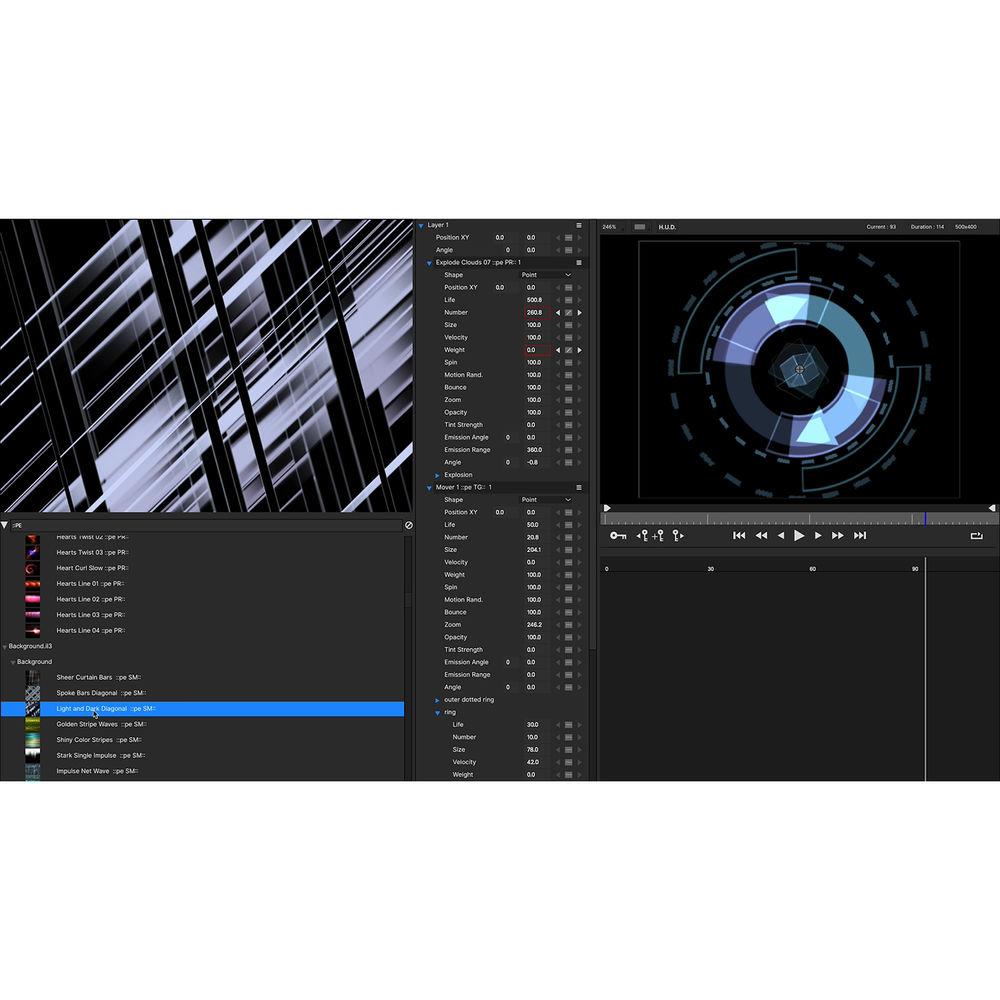Open the options menu for Mover 1
The image size is (1000, 1000).
(578, 487)
